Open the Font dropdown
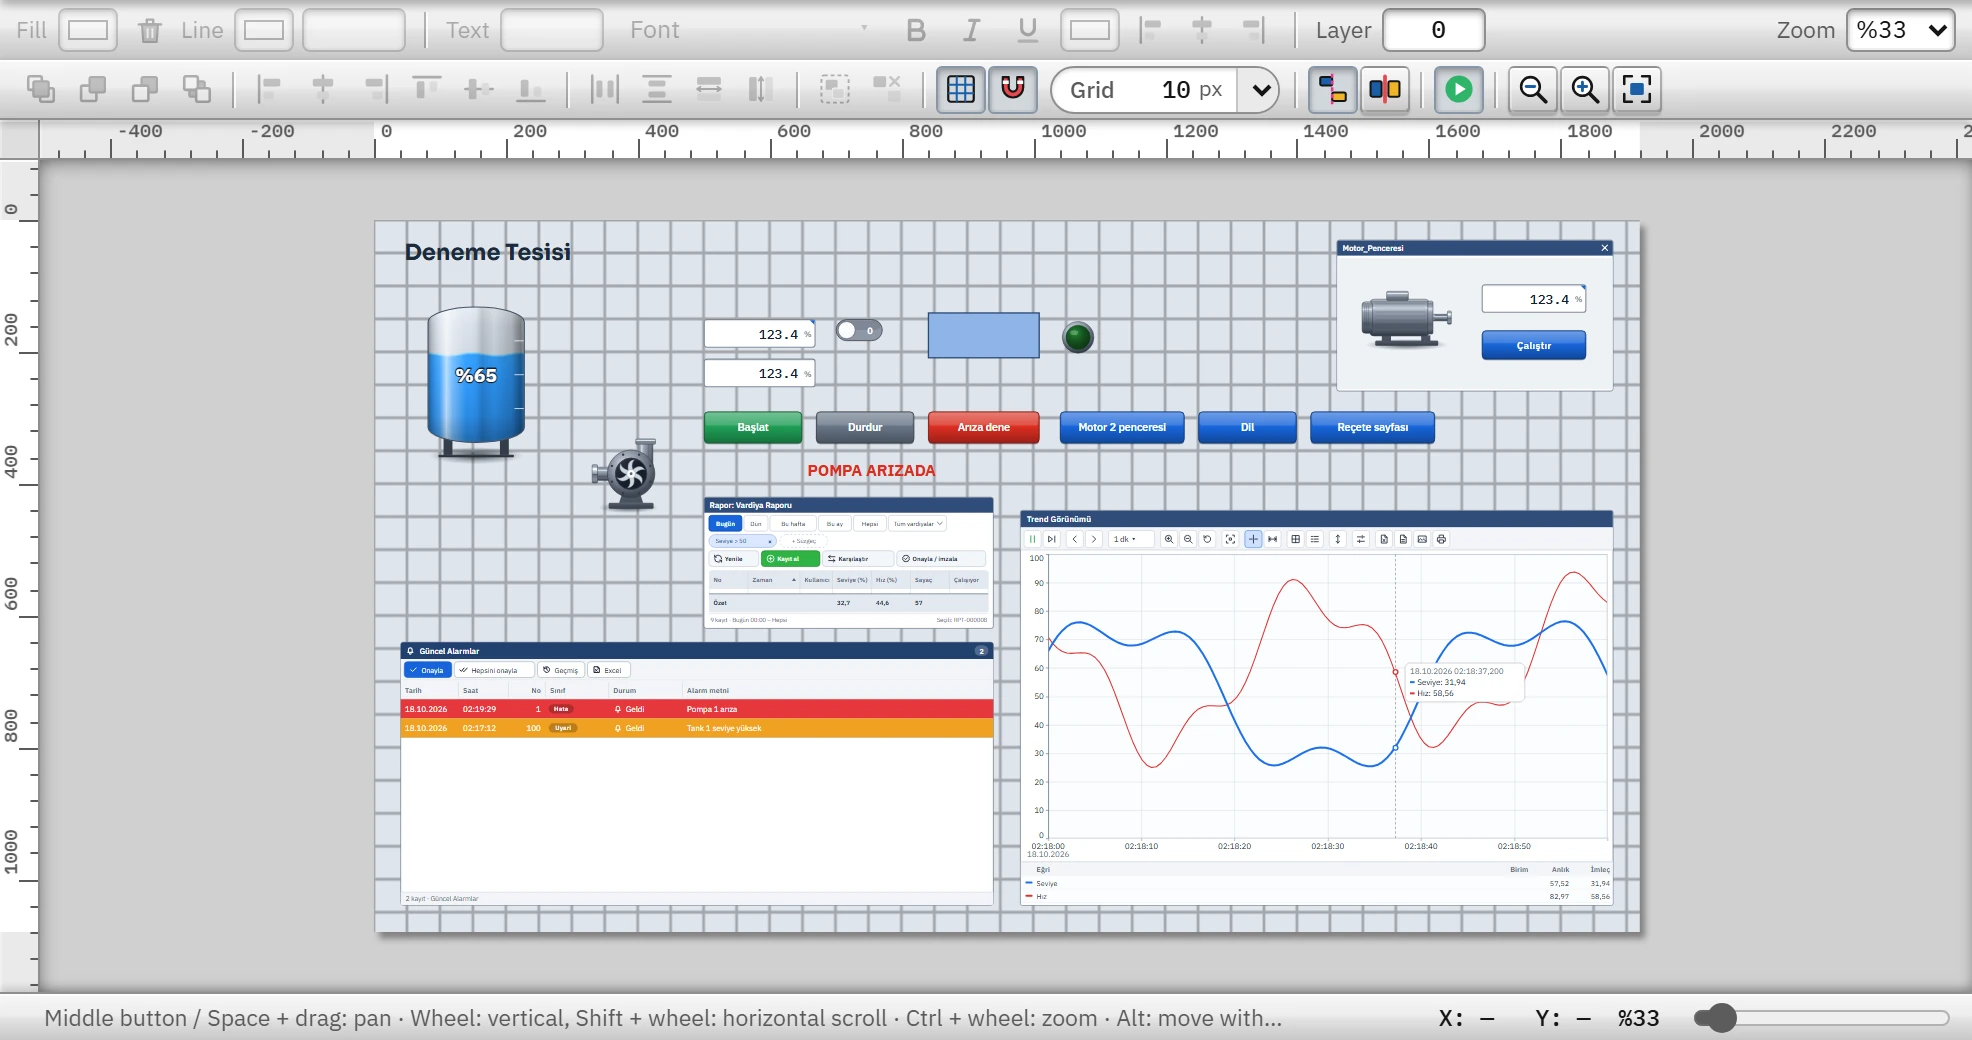1972x1040 pixels. tap(748, 30)
